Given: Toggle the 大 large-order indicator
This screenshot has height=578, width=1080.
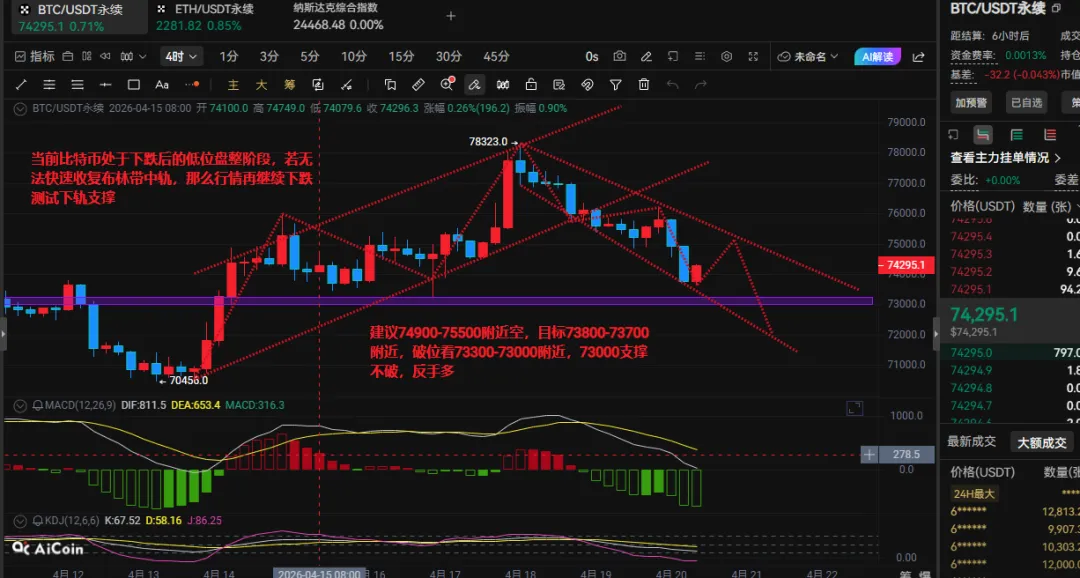Looking at the screenshot, I should (261, 85).
